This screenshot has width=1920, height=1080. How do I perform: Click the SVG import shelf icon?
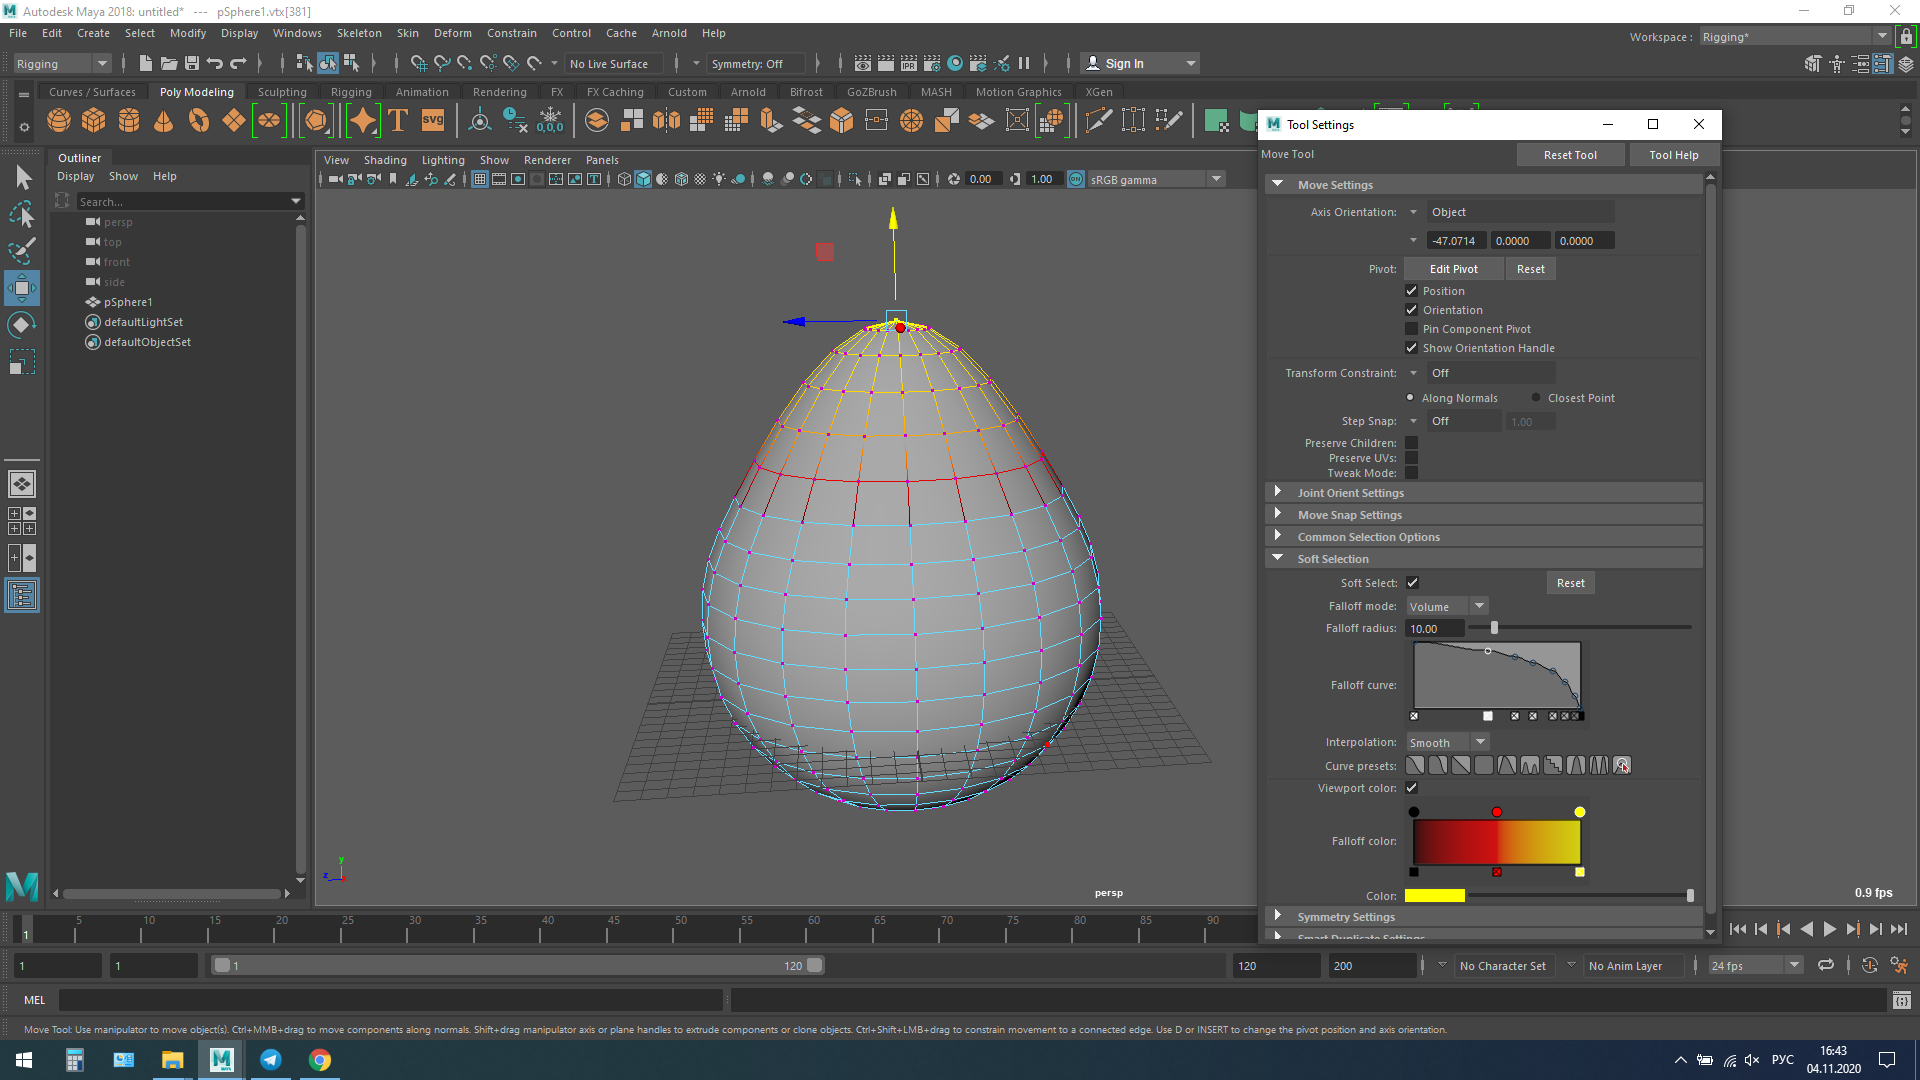[433, 121]
